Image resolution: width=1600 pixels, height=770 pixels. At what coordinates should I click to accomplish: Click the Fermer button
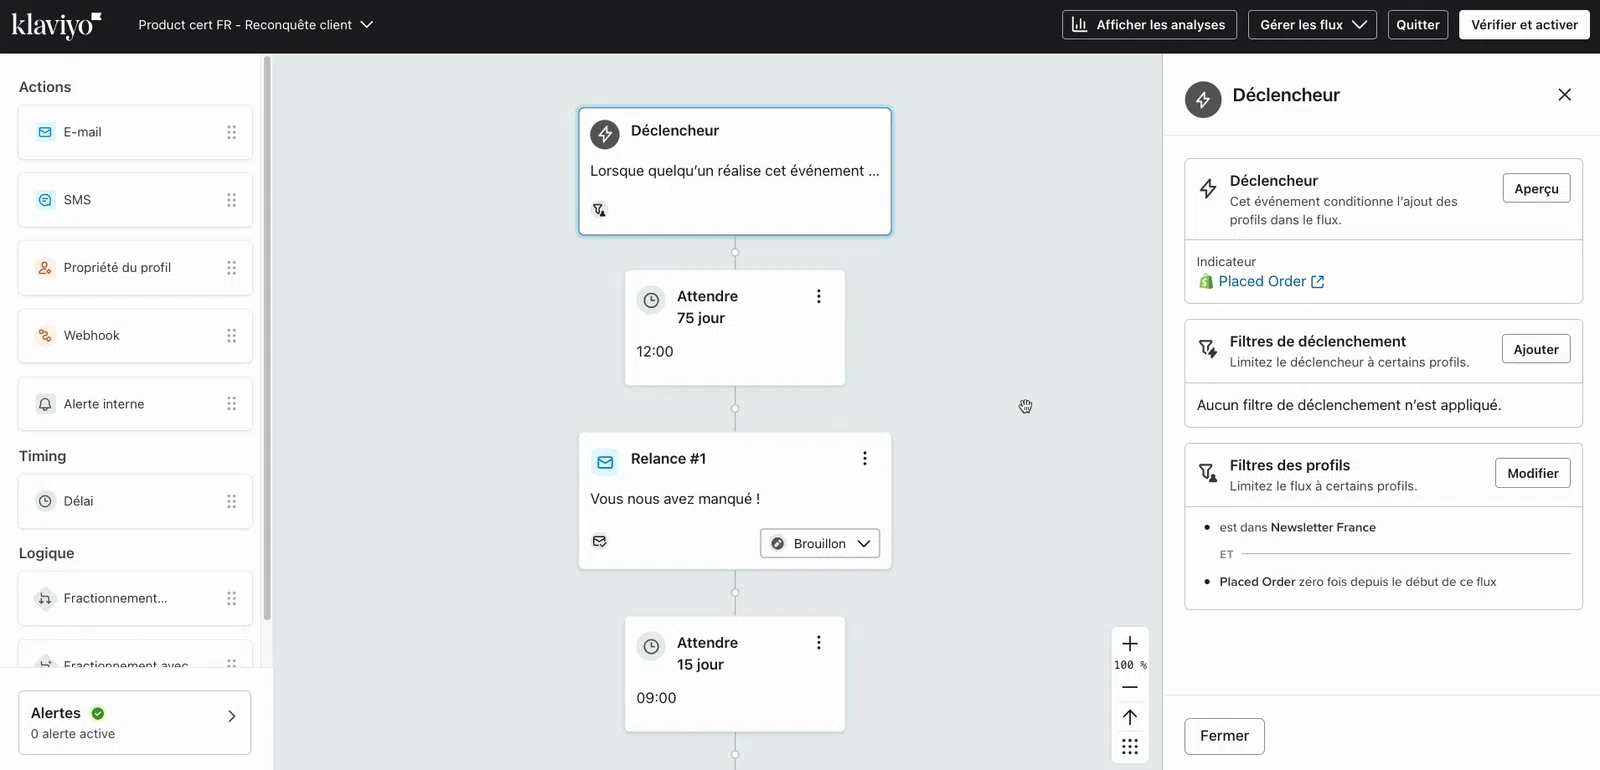click(1224, 736)
